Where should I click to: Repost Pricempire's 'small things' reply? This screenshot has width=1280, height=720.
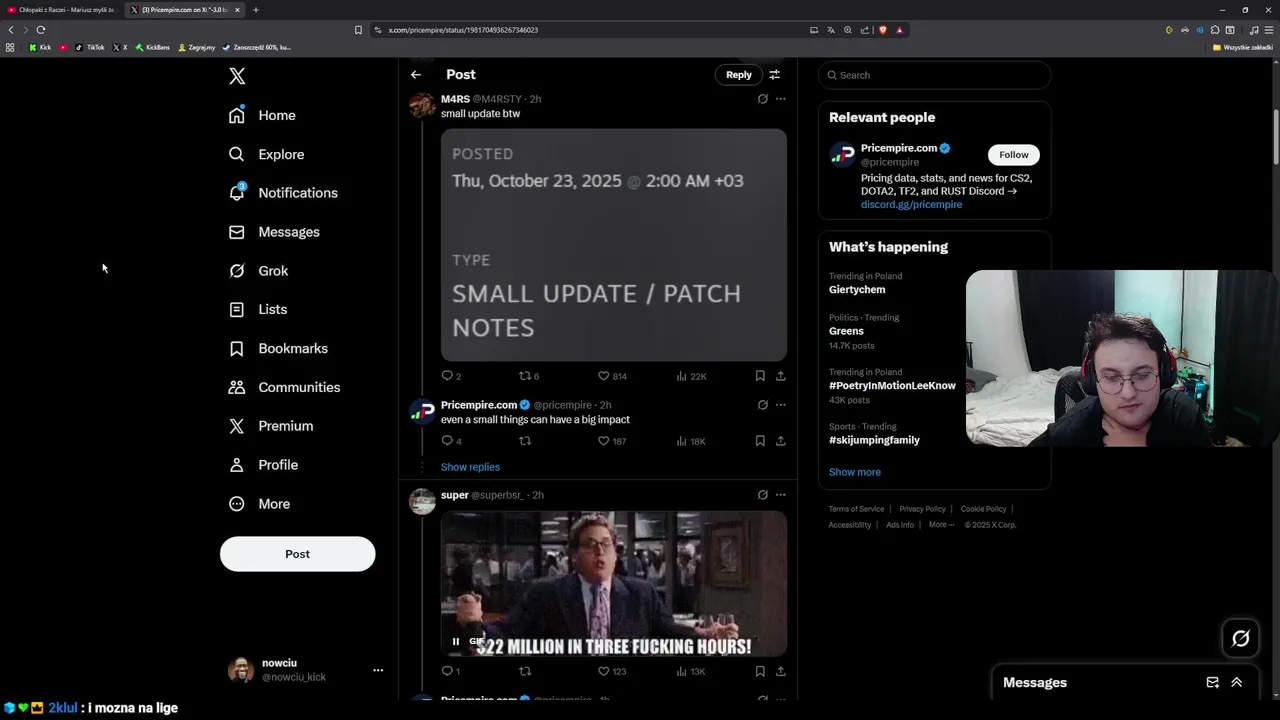click(x=525, y=441)
